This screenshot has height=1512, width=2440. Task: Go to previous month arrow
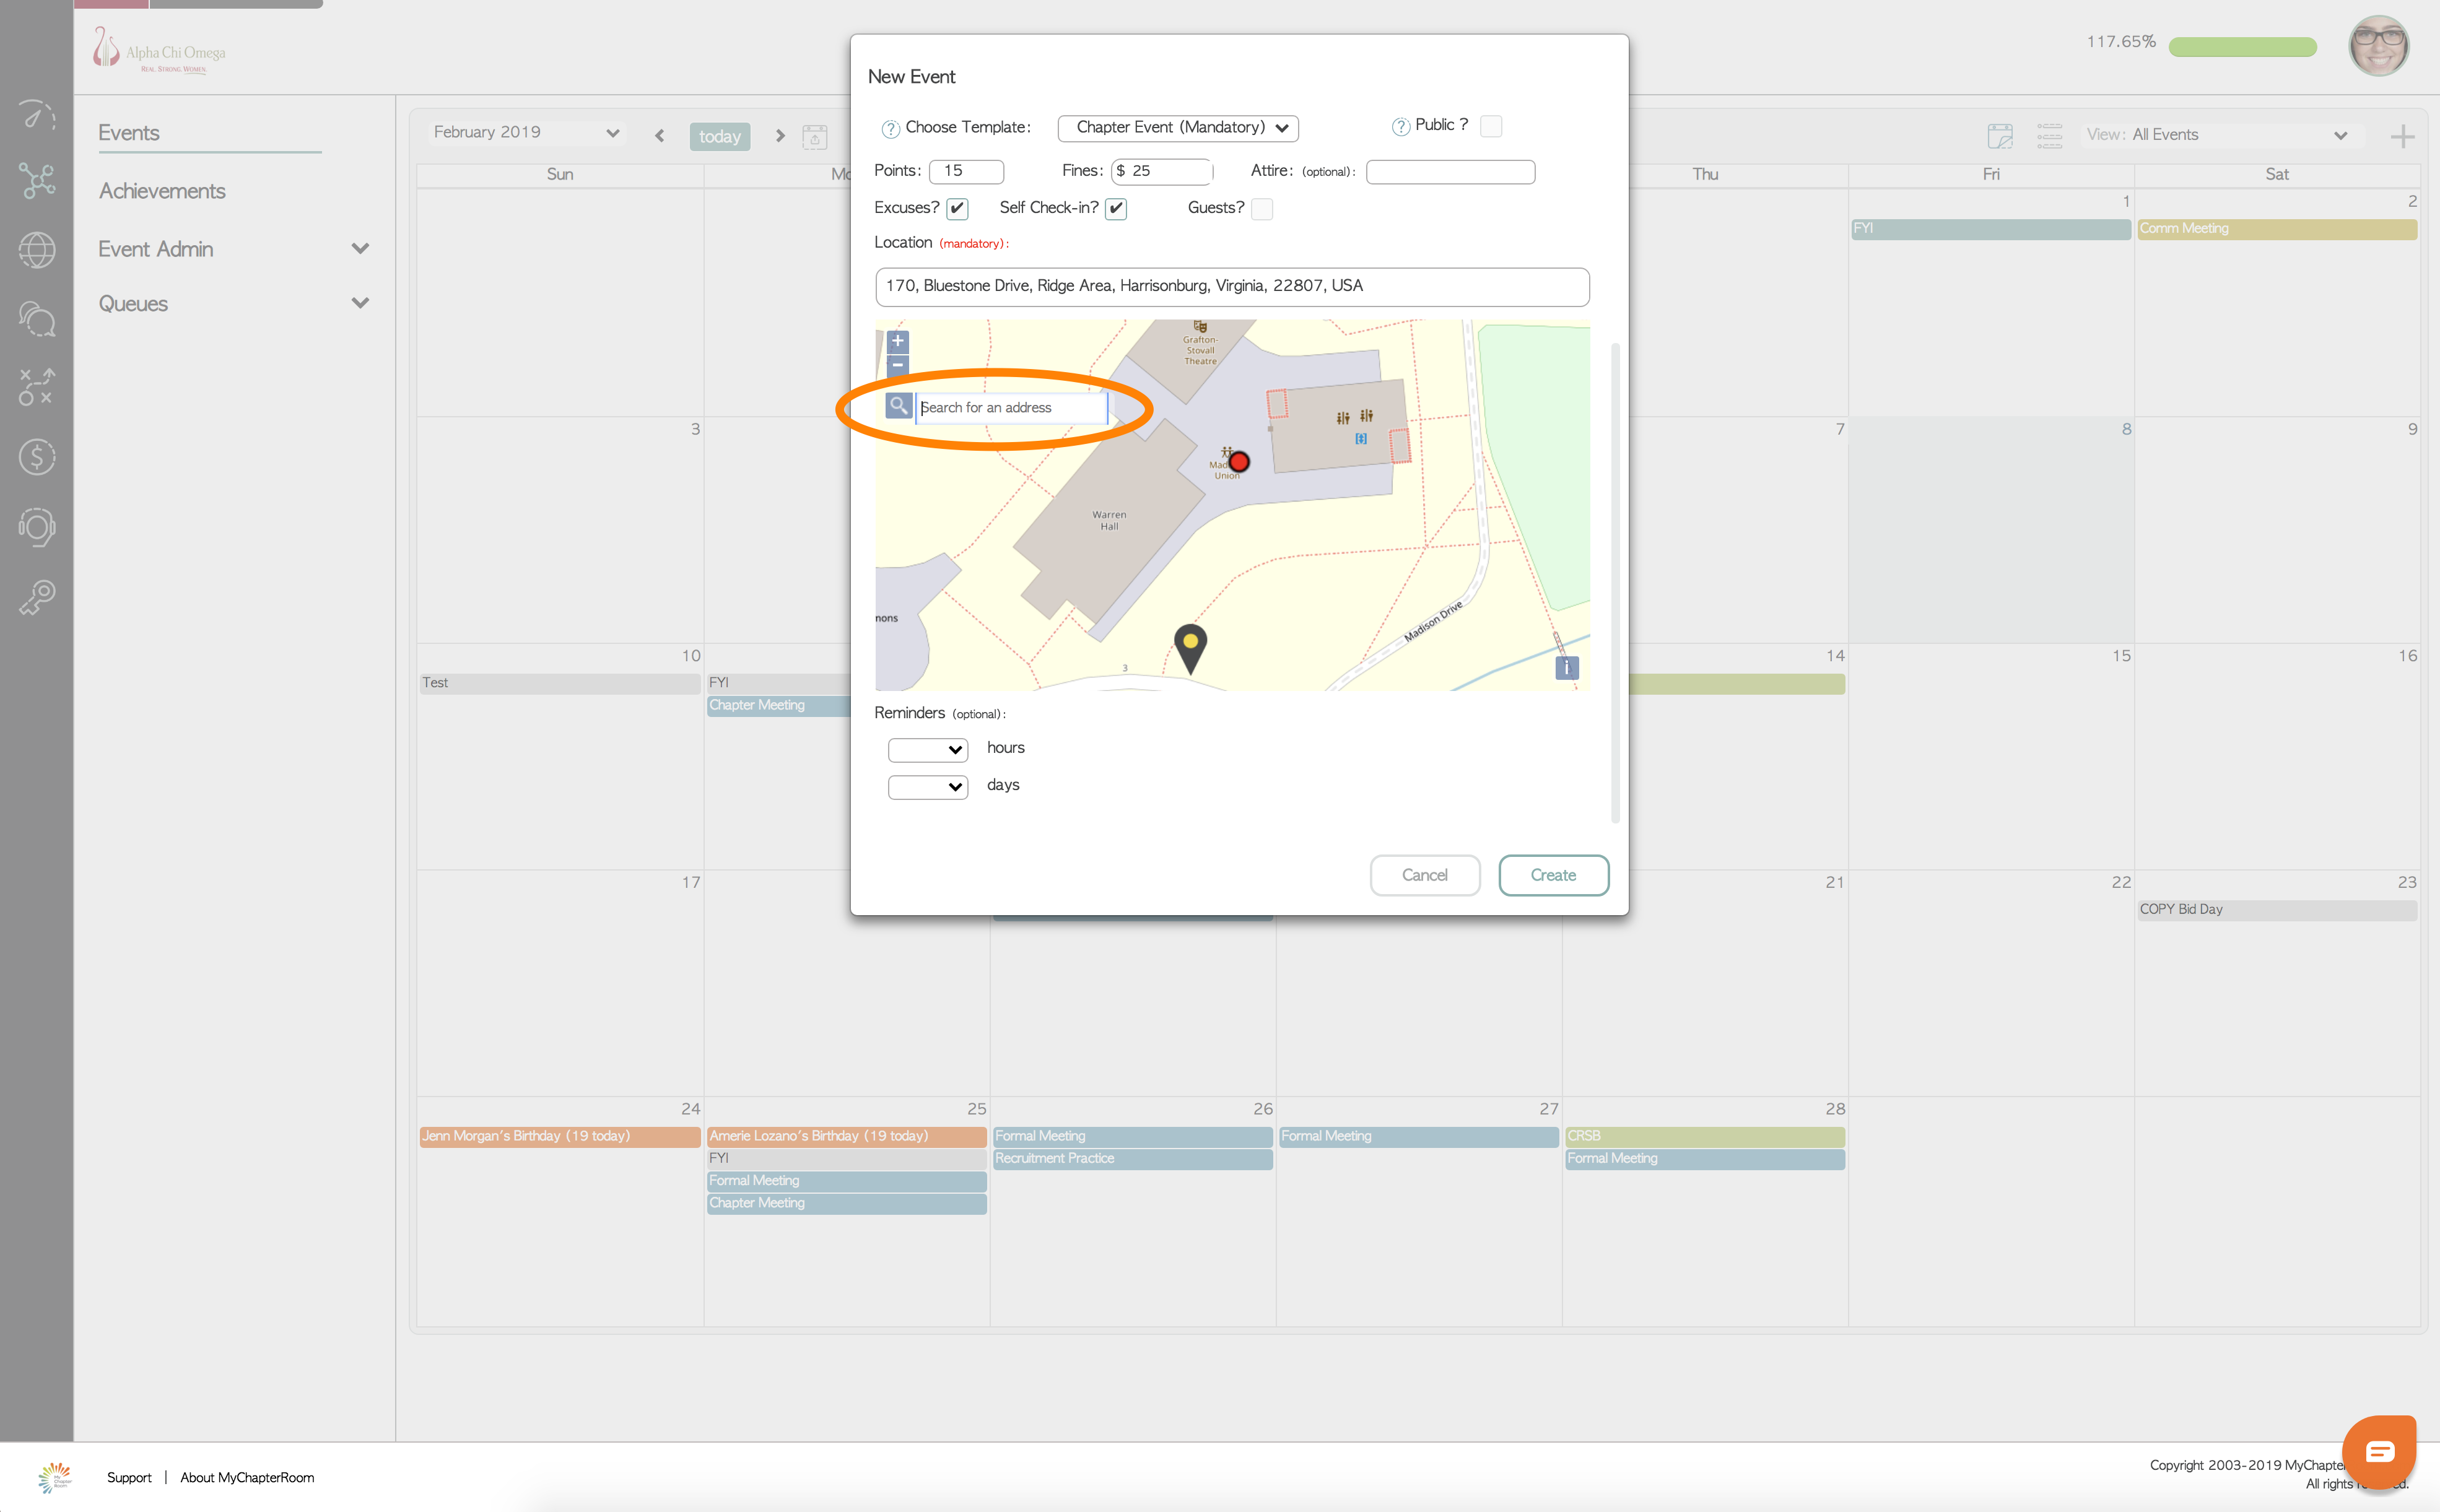pos(659,136)
